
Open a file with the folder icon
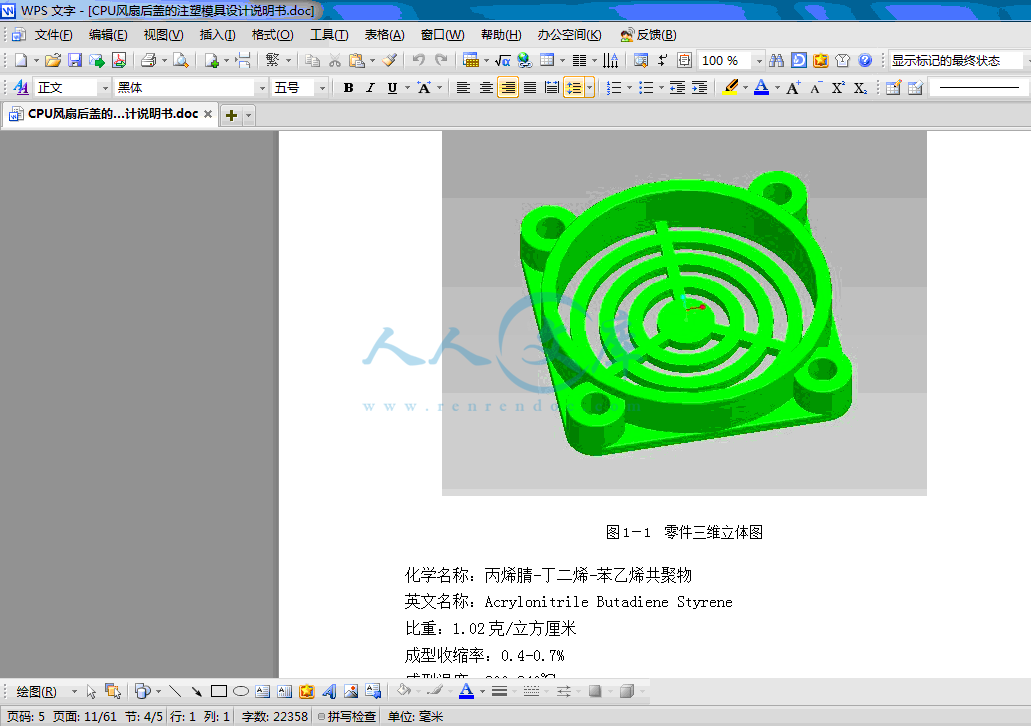point(53,60)
